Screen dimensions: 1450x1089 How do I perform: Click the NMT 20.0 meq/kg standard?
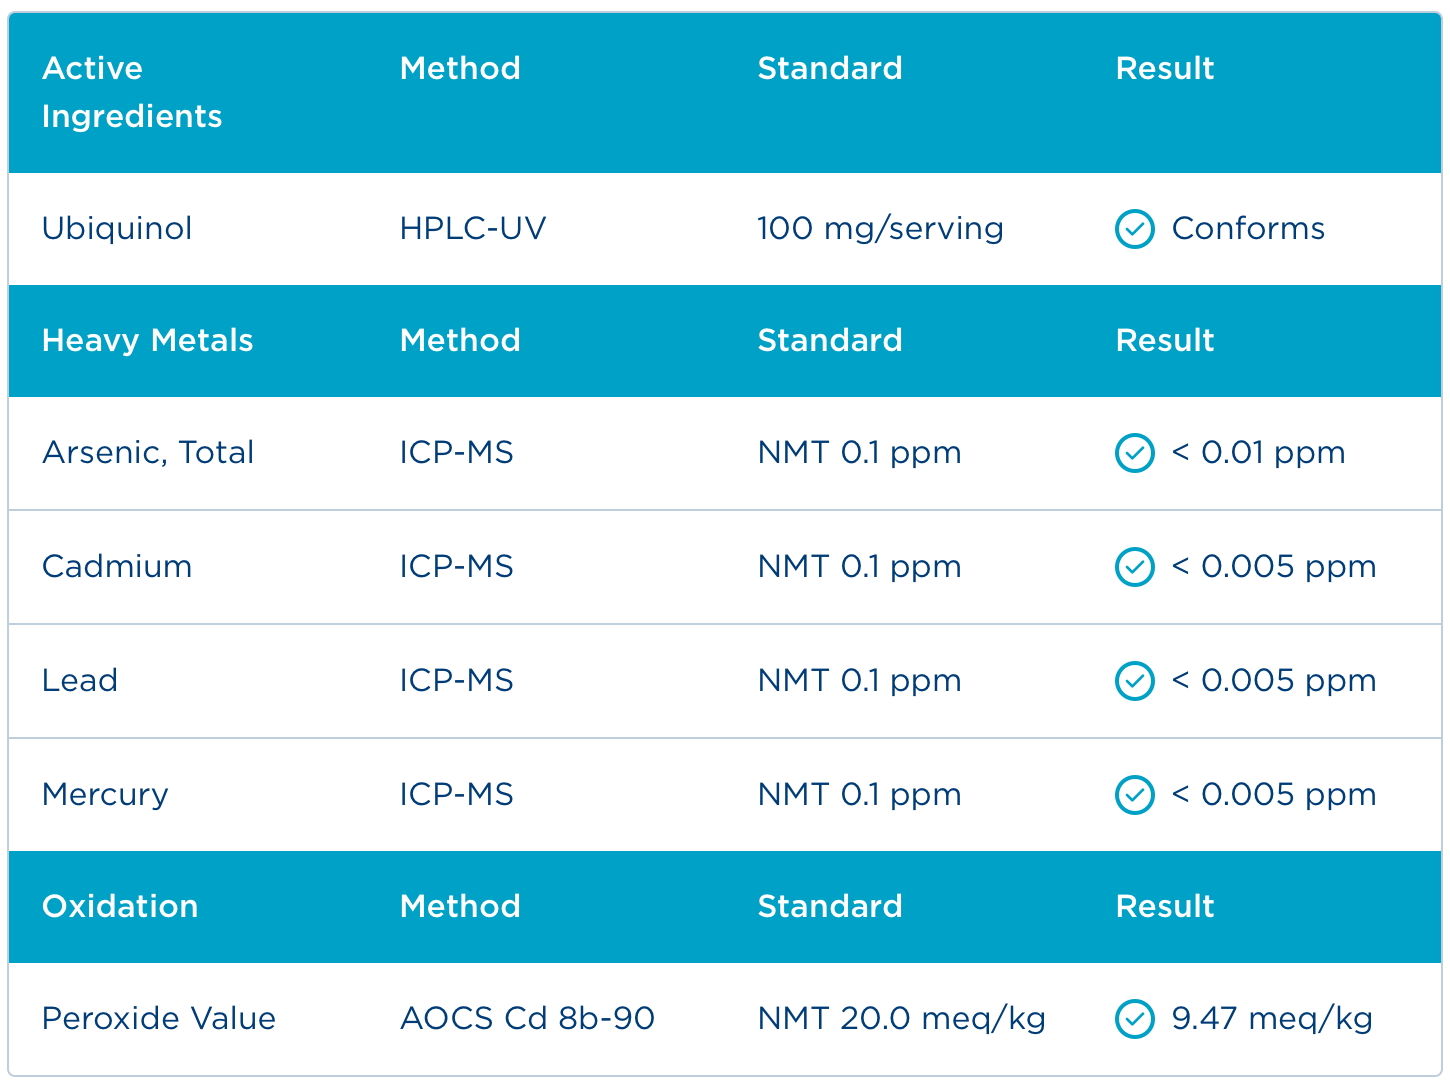click(901, 1019)
